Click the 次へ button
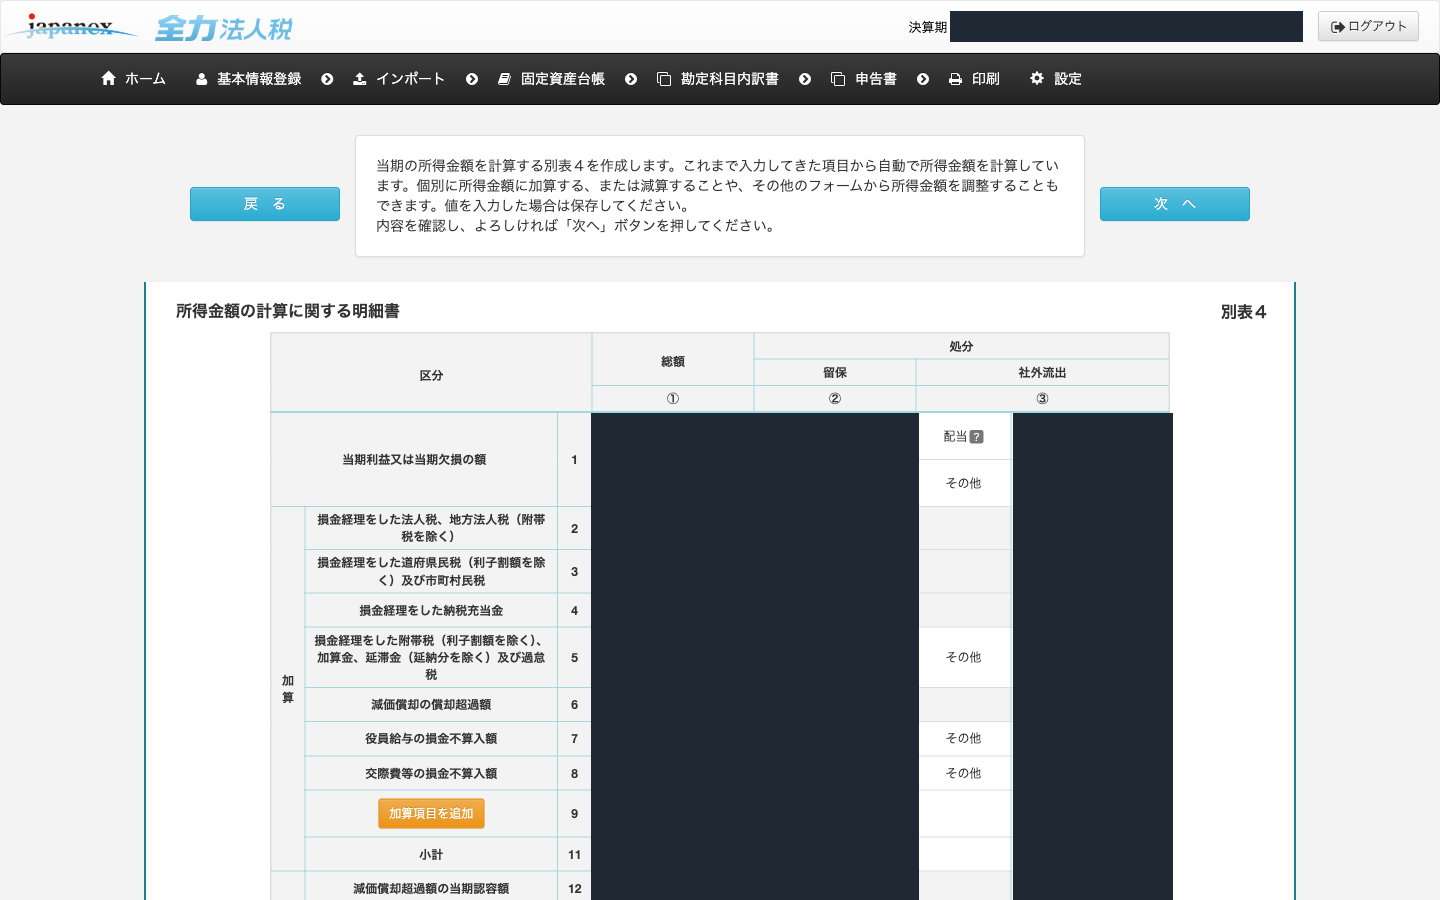The height and width of the screenshot is (900, 1440). pyautogui.click(x=1175, y=204)
